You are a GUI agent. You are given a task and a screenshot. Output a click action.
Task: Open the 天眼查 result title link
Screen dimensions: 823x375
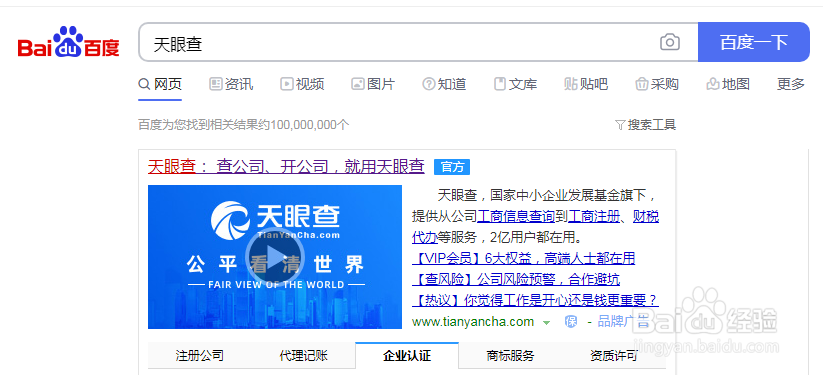(286, 166)
